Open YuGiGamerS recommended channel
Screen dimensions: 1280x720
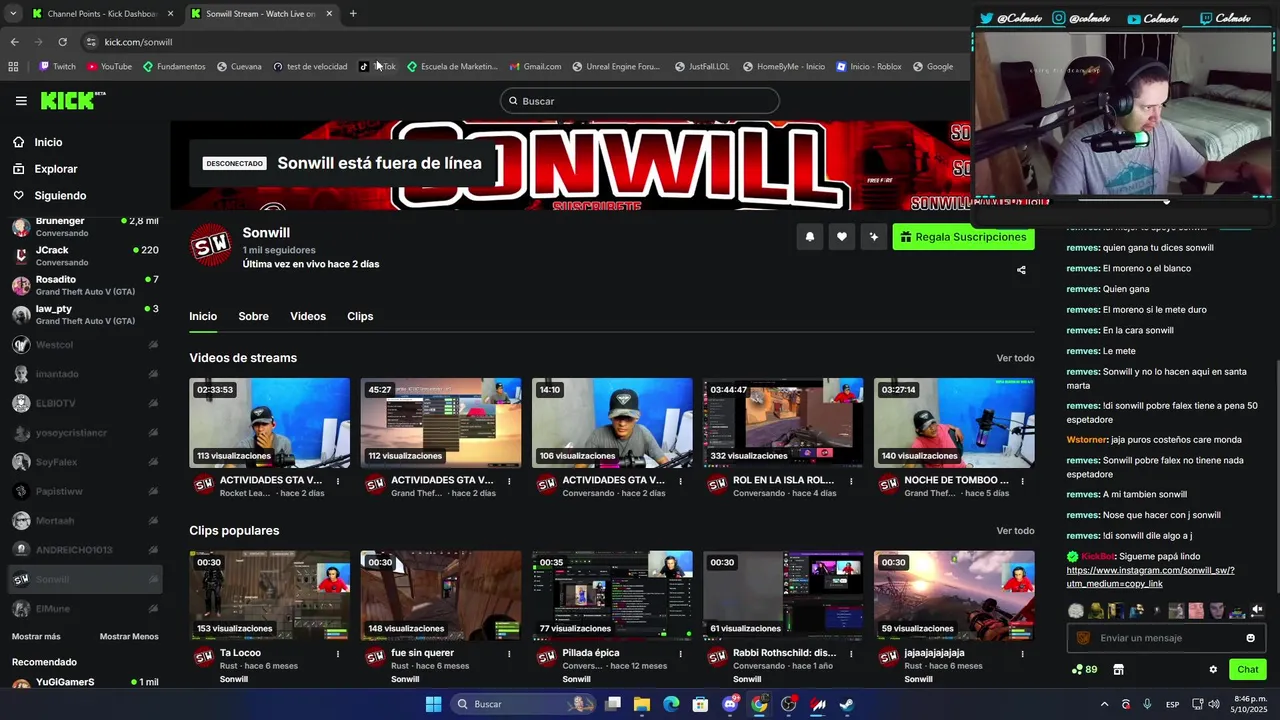pos(85,682)
